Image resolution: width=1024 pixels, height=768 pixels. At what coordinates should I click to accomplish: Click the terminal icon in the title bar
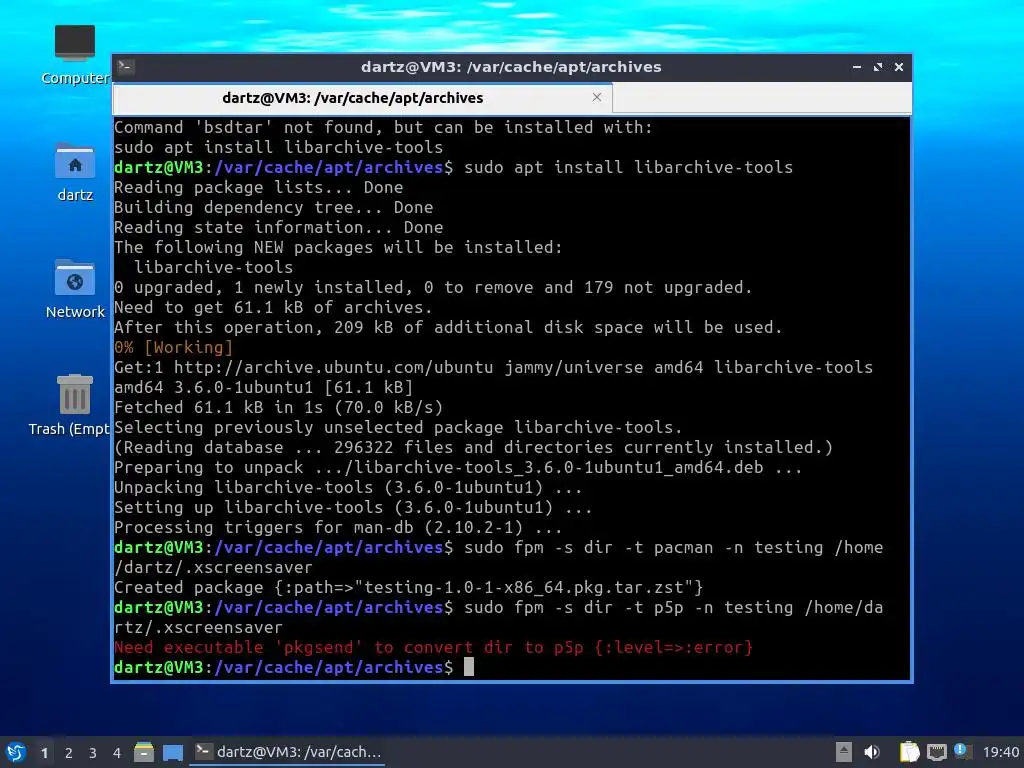click(126, 67)
